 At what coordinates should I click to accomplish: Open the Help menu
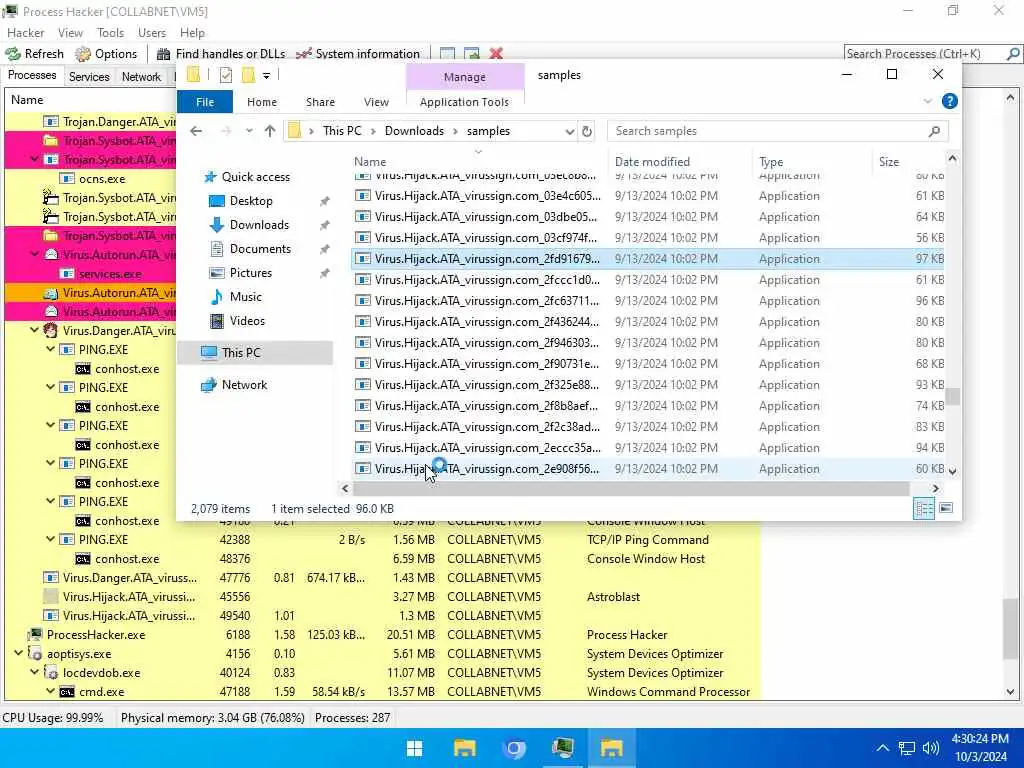coord(192,33)
